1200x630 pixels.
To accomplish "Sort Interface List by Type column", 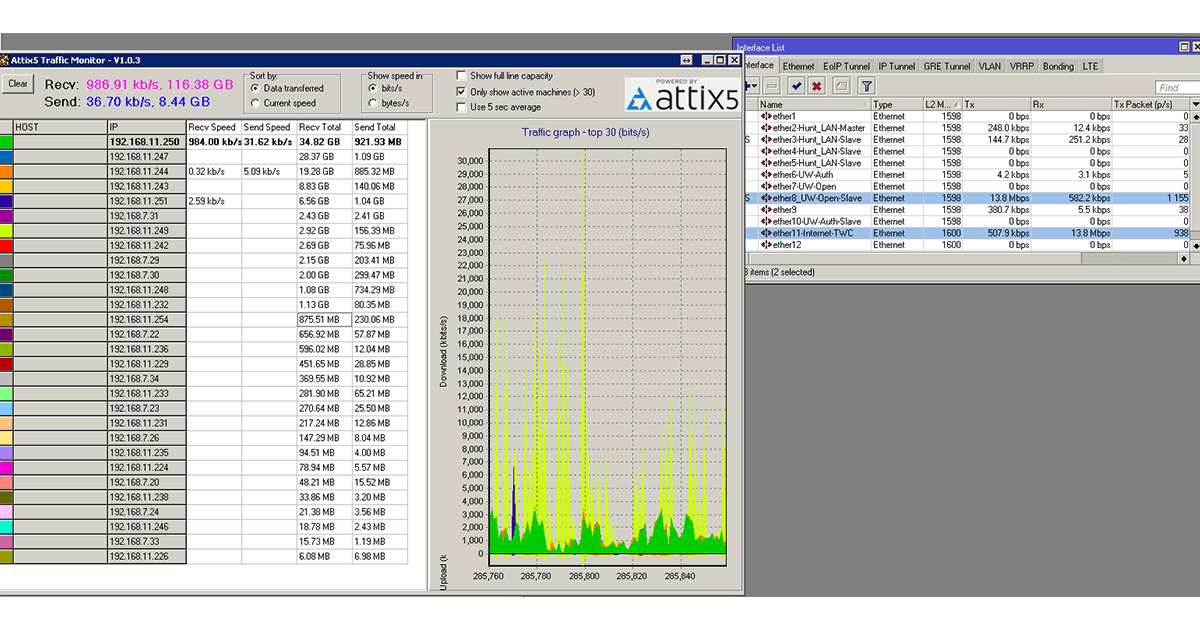I will 897,104.
